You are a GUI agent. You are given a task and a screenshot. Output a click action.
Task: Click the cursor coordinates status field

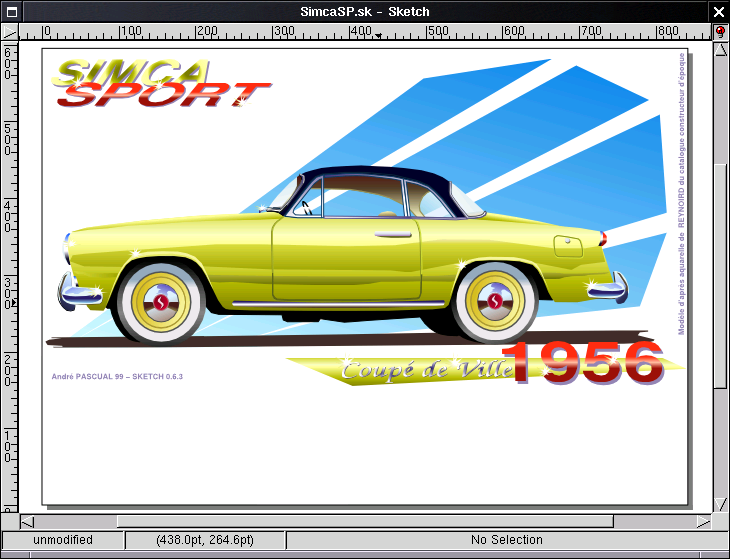(205, 540)
